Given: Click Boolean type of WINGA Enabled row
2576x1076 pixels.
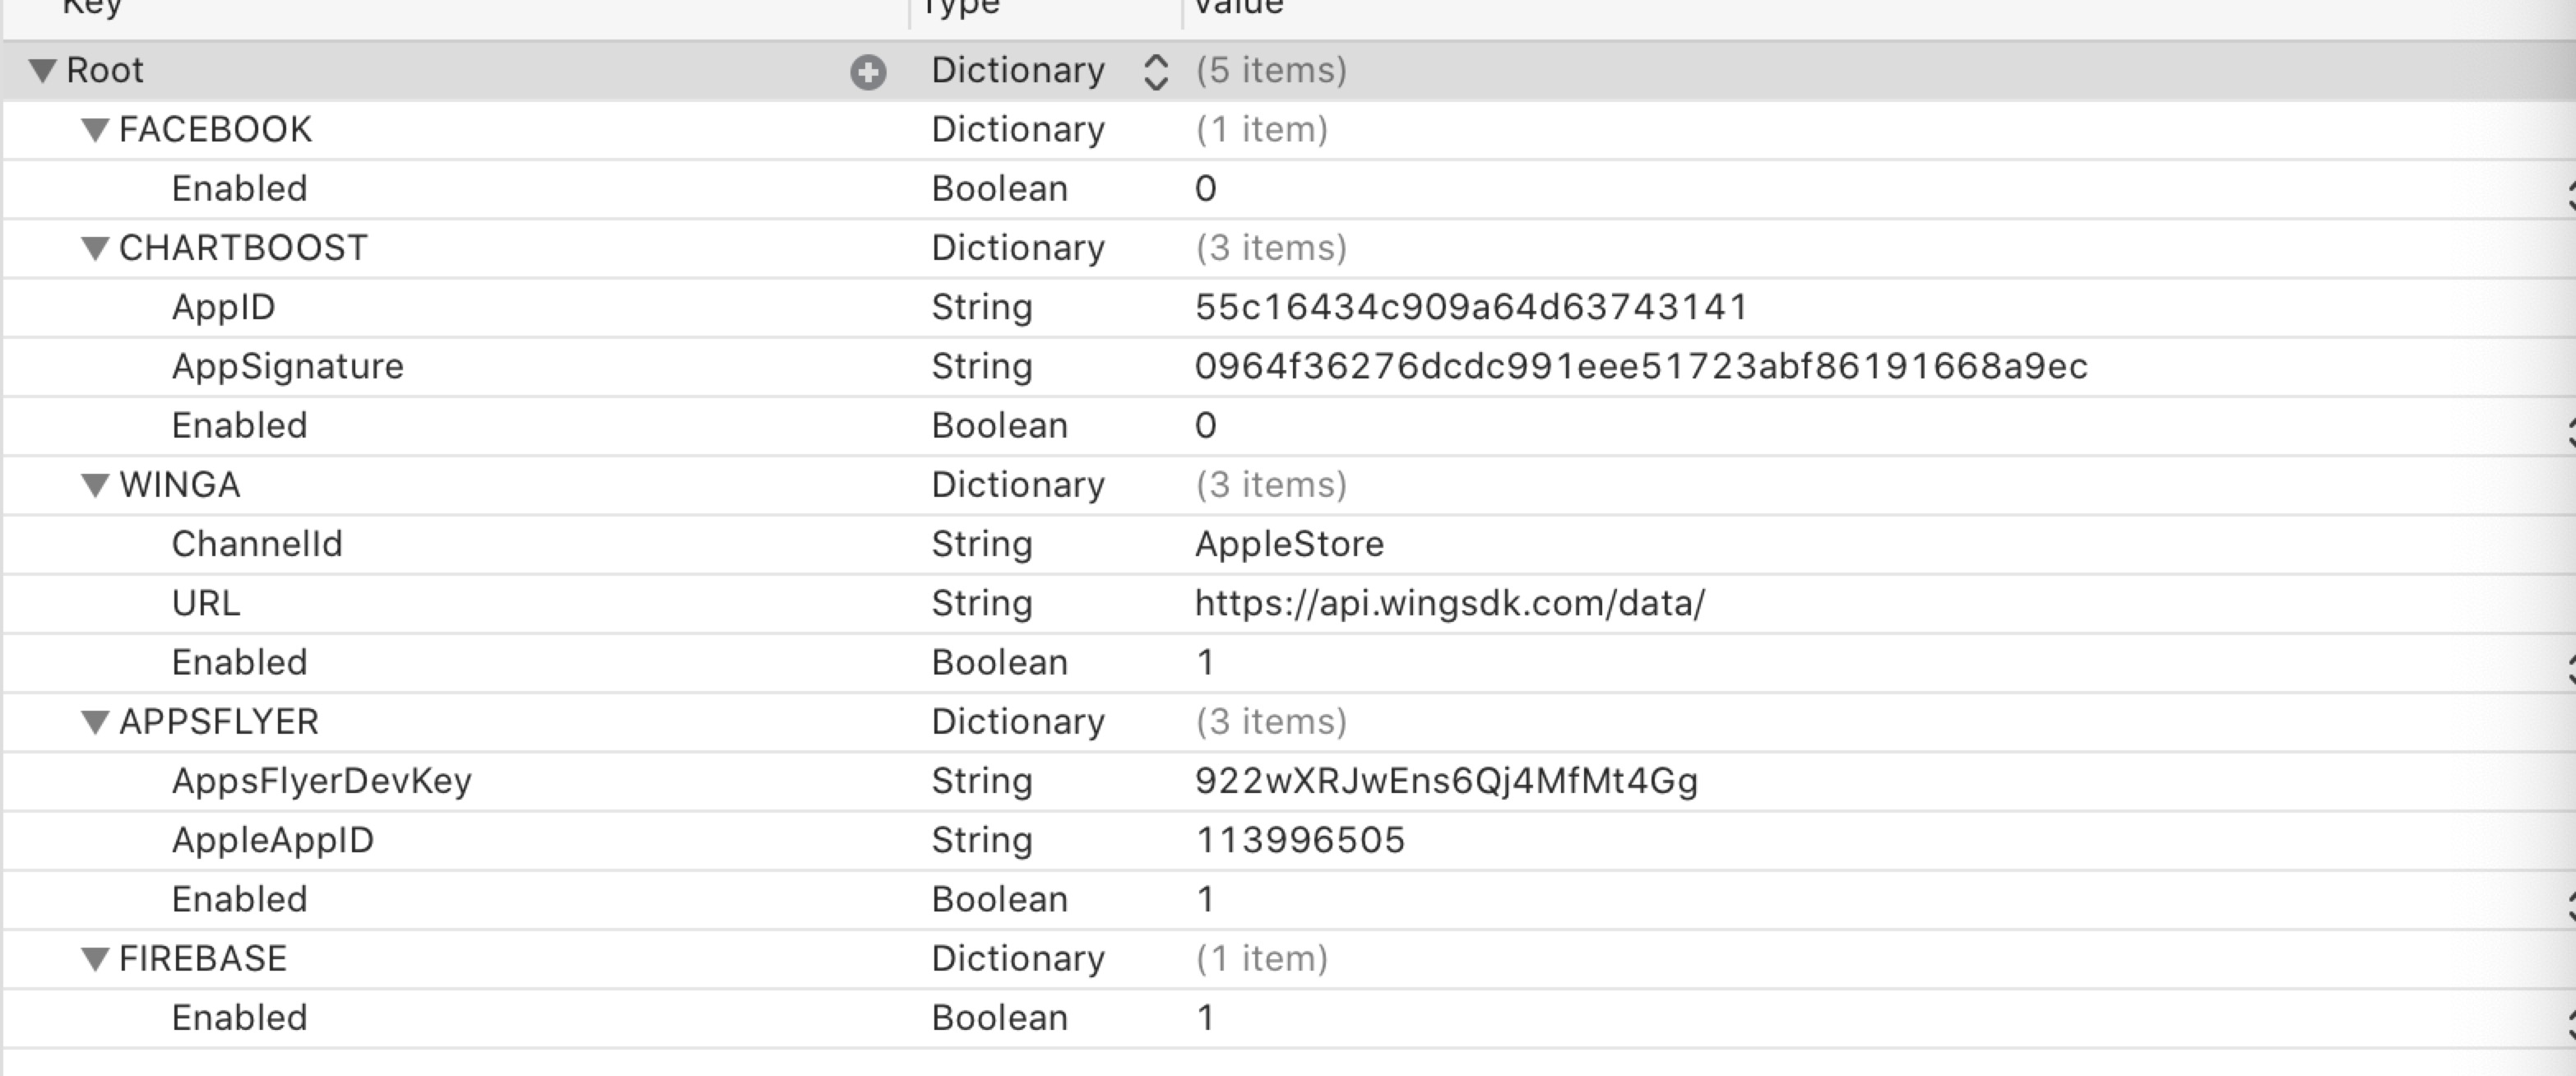Looking at the screenshot, I should [x=1000, y=663].
